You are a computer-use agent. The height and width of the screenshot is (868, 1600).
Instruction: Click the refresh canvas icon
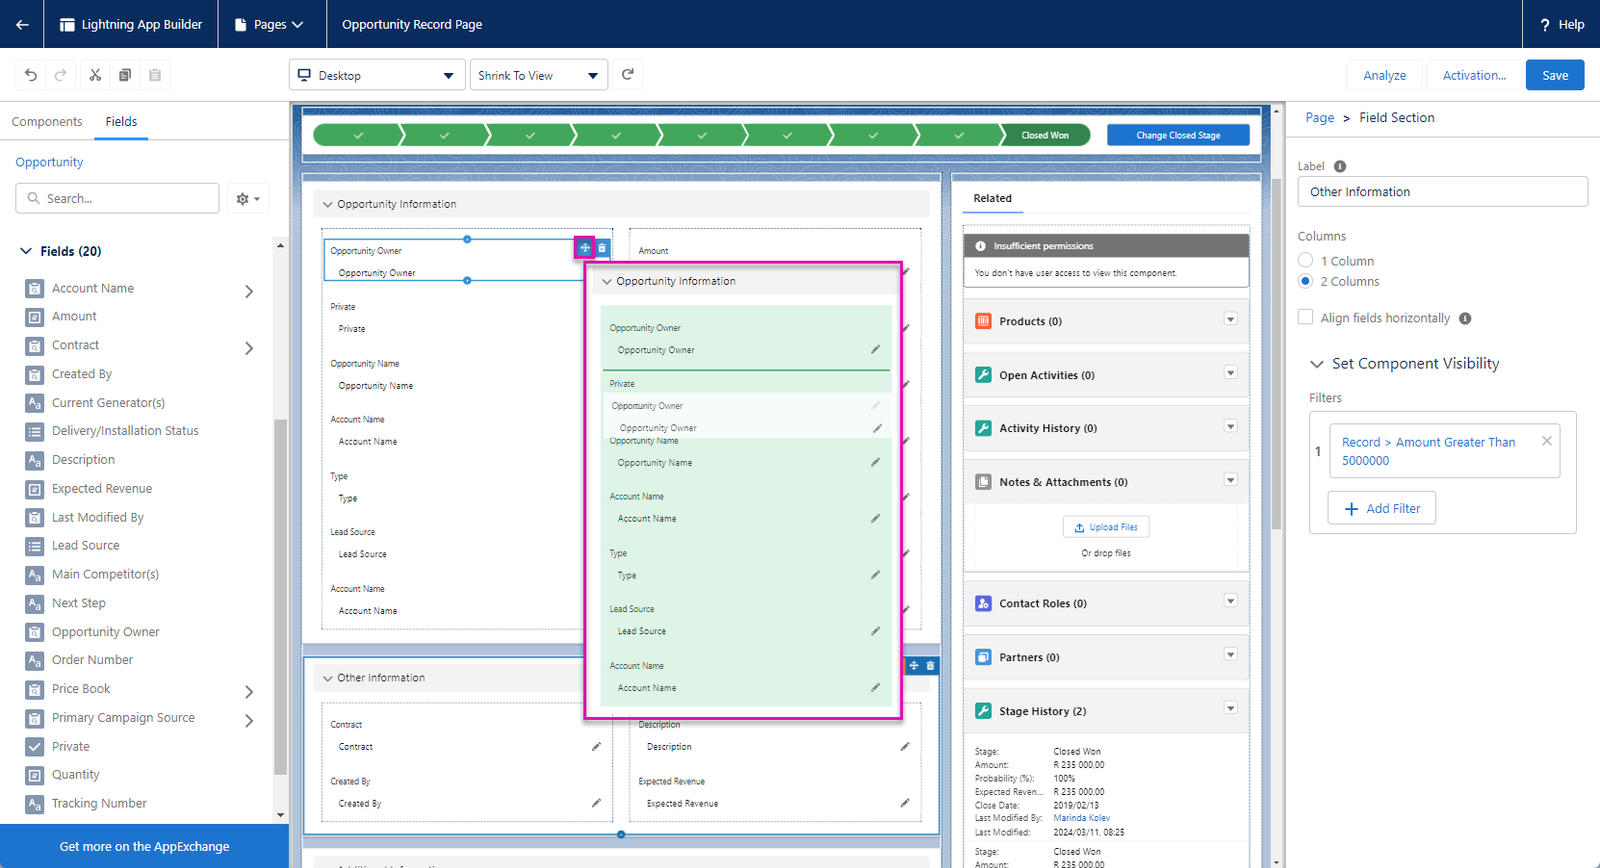point(628,75)
